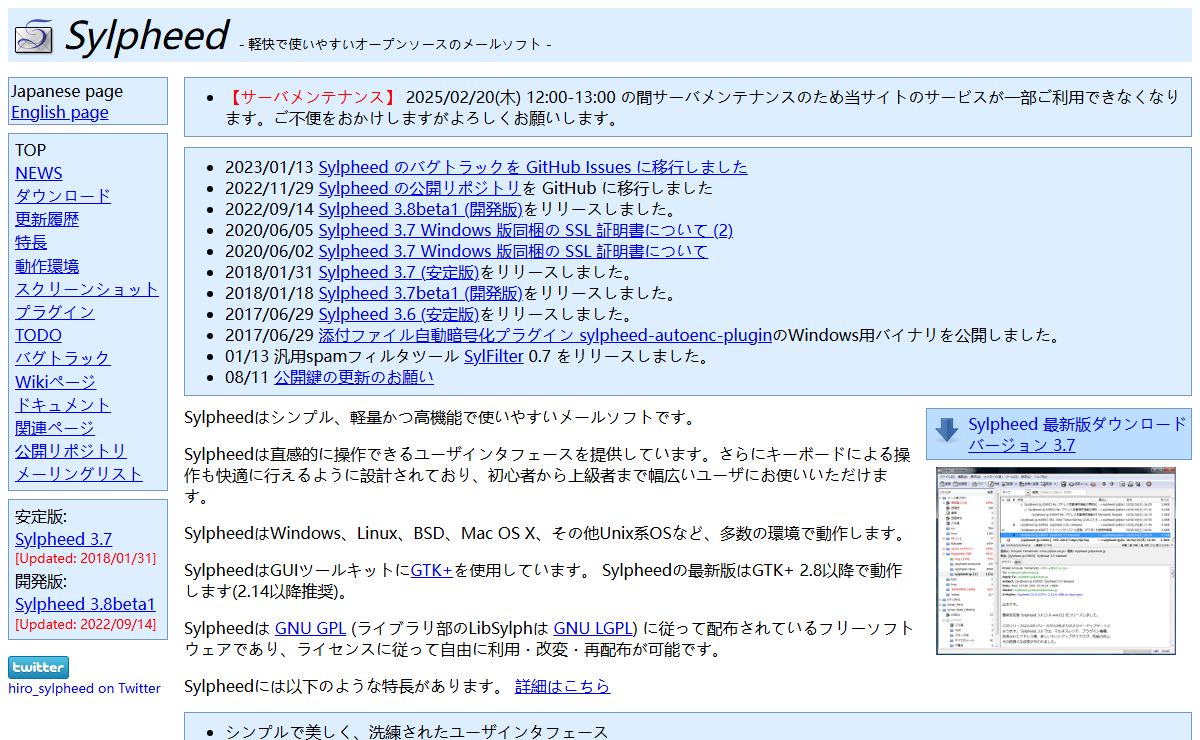The image size is (1200, 740).
Task: Open the ダウンロード sidebar link
Action: (63, 196)
